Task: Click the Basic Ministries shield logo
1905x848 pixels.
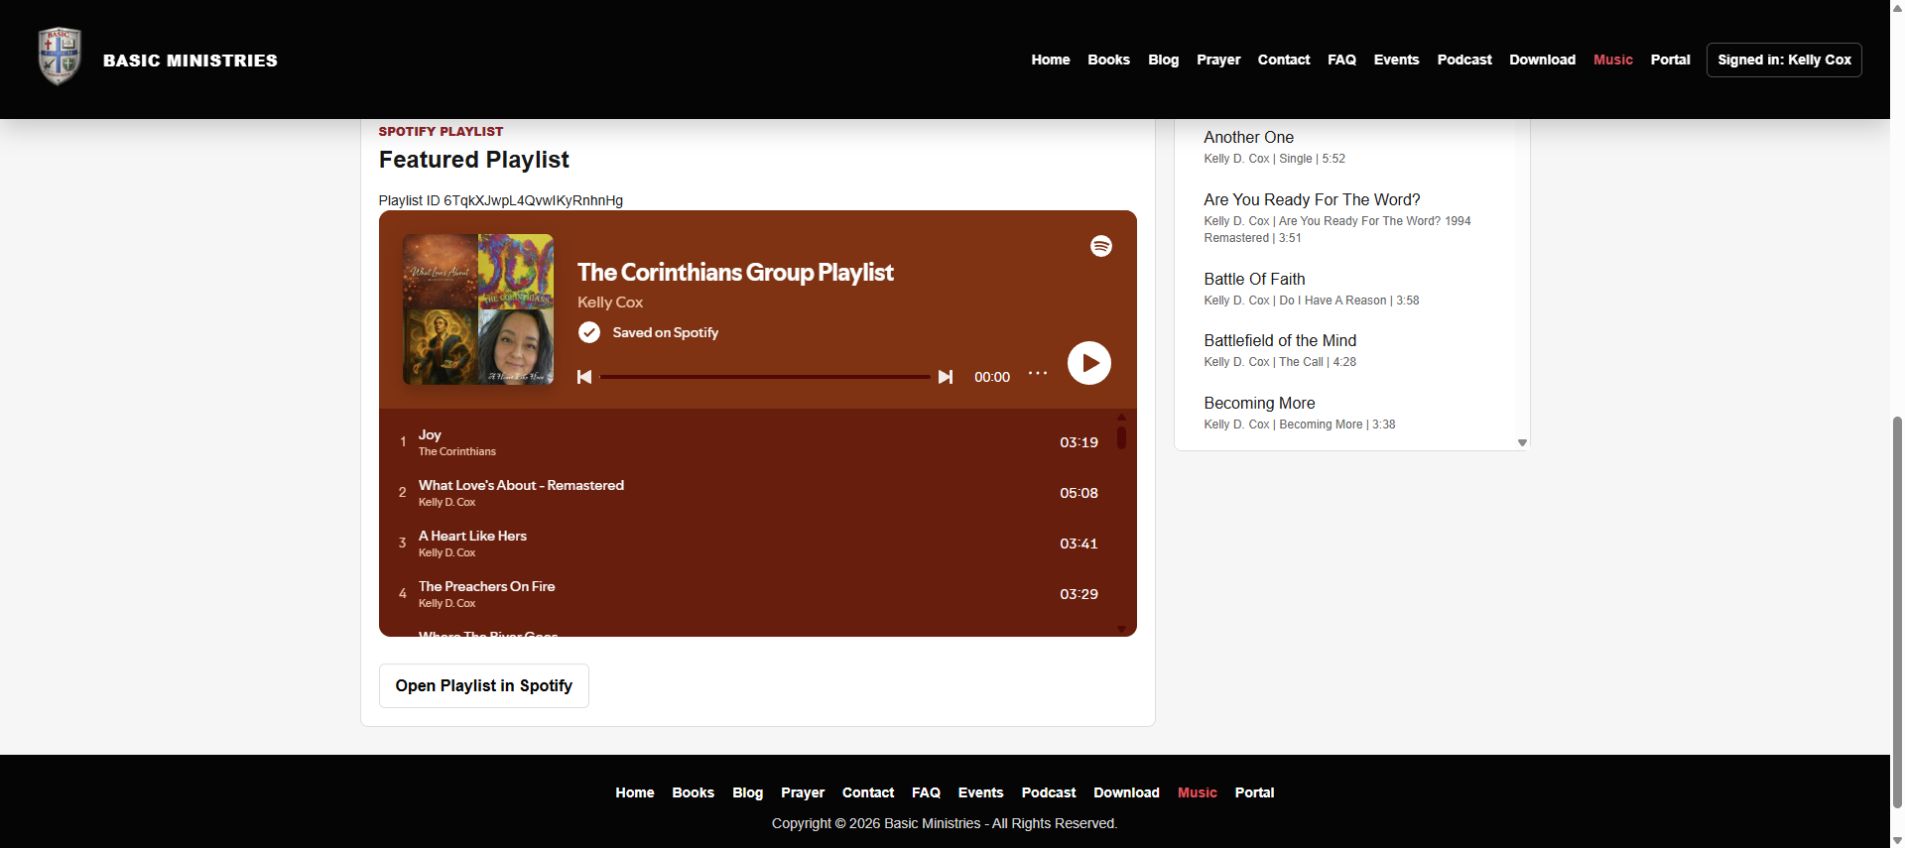Action: [x=59, y=57]
